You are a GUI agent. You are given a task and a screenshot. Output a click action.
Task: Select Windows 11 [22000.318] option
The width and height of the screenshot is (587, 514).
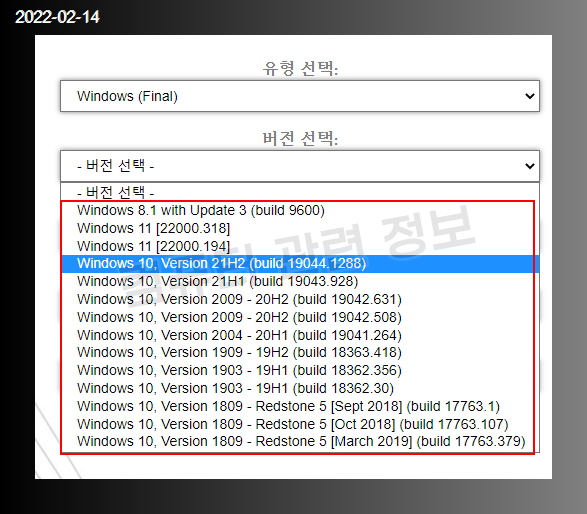299,228
